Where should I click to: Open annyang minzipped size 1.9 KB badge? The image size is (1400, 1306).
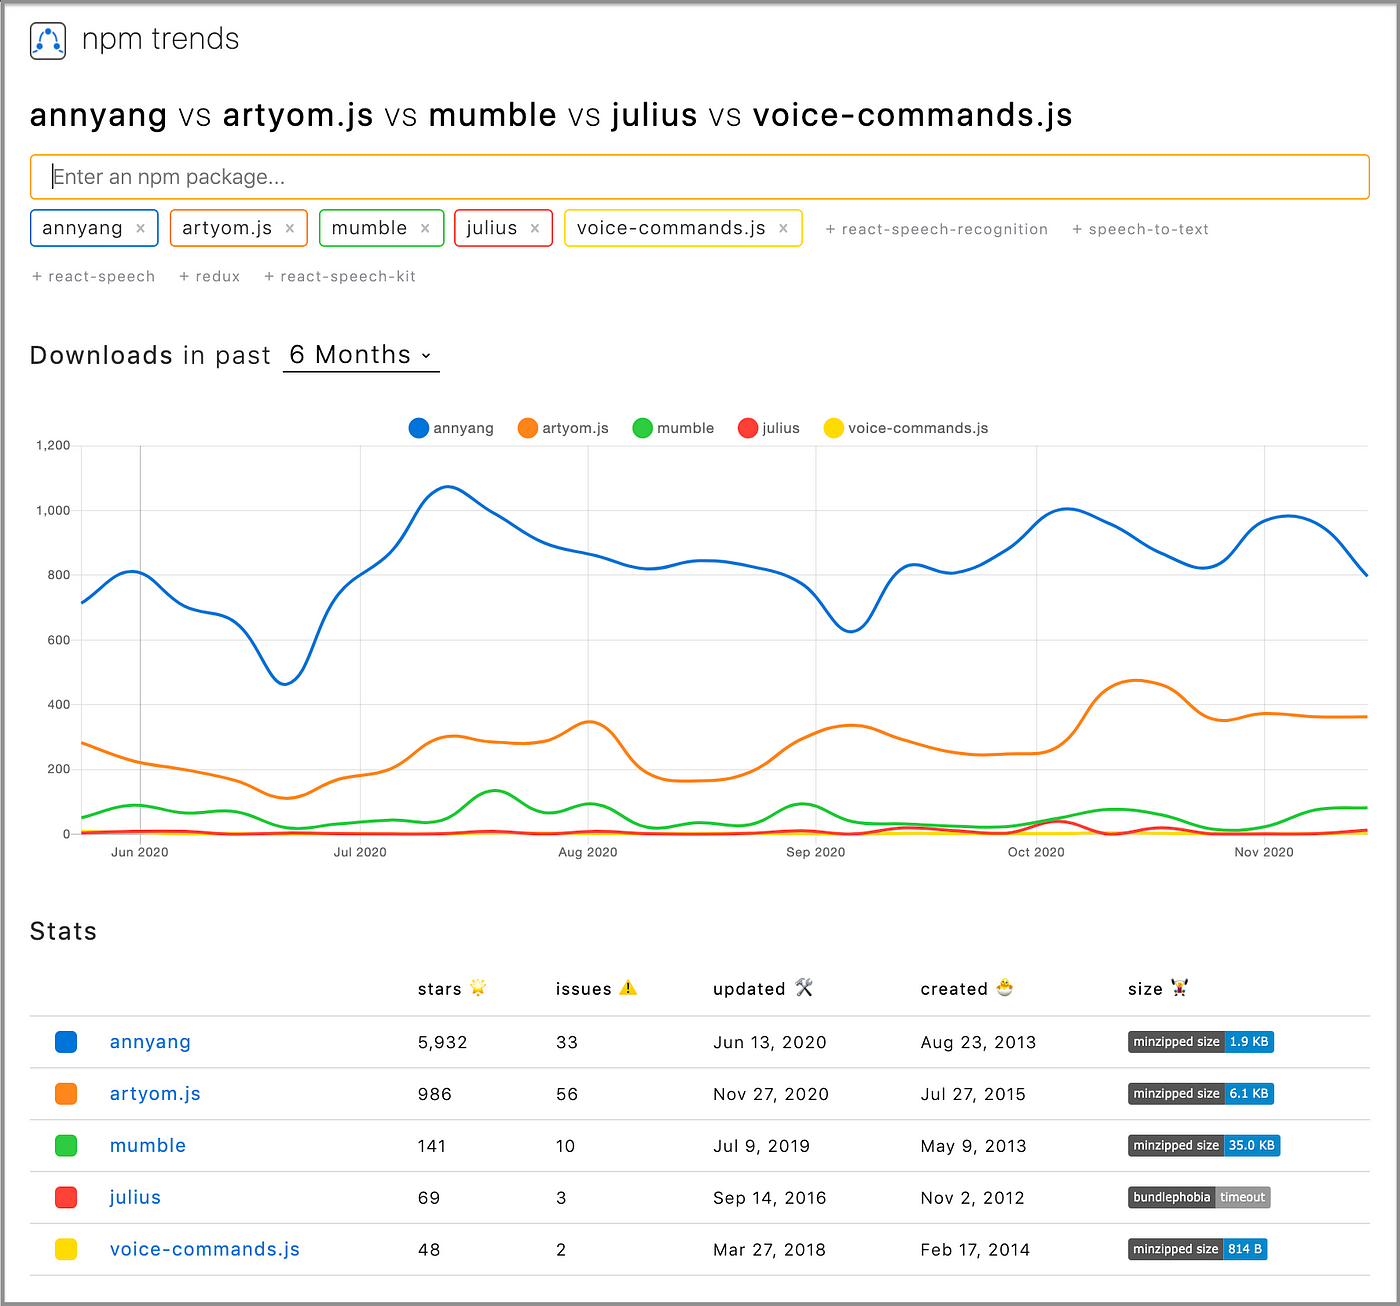tap(1201, 1042)
